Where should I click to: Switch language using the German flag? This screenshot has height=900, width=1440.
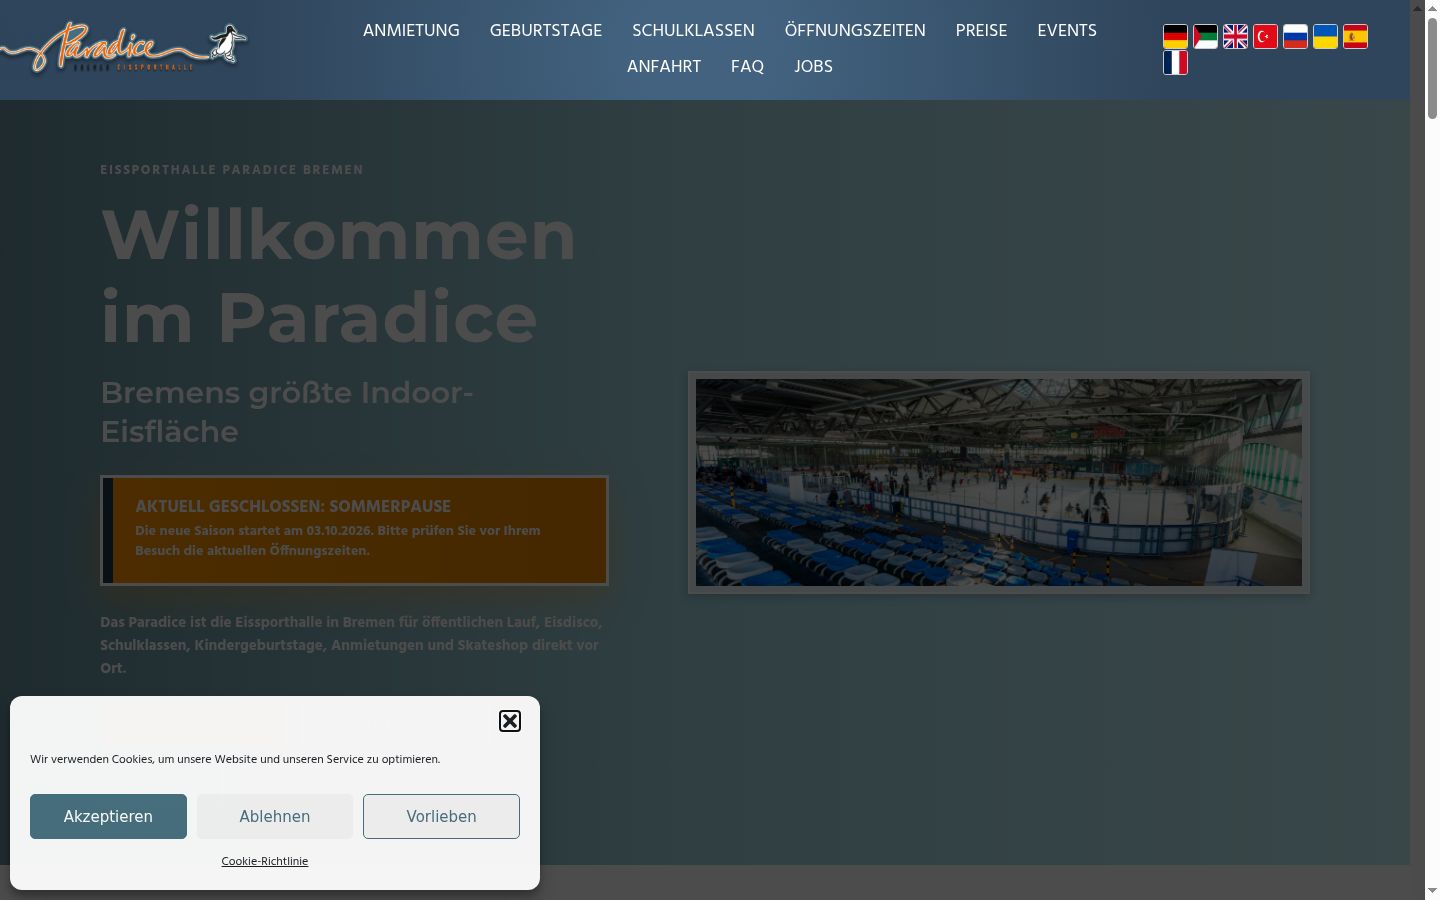coord(1176,37)
